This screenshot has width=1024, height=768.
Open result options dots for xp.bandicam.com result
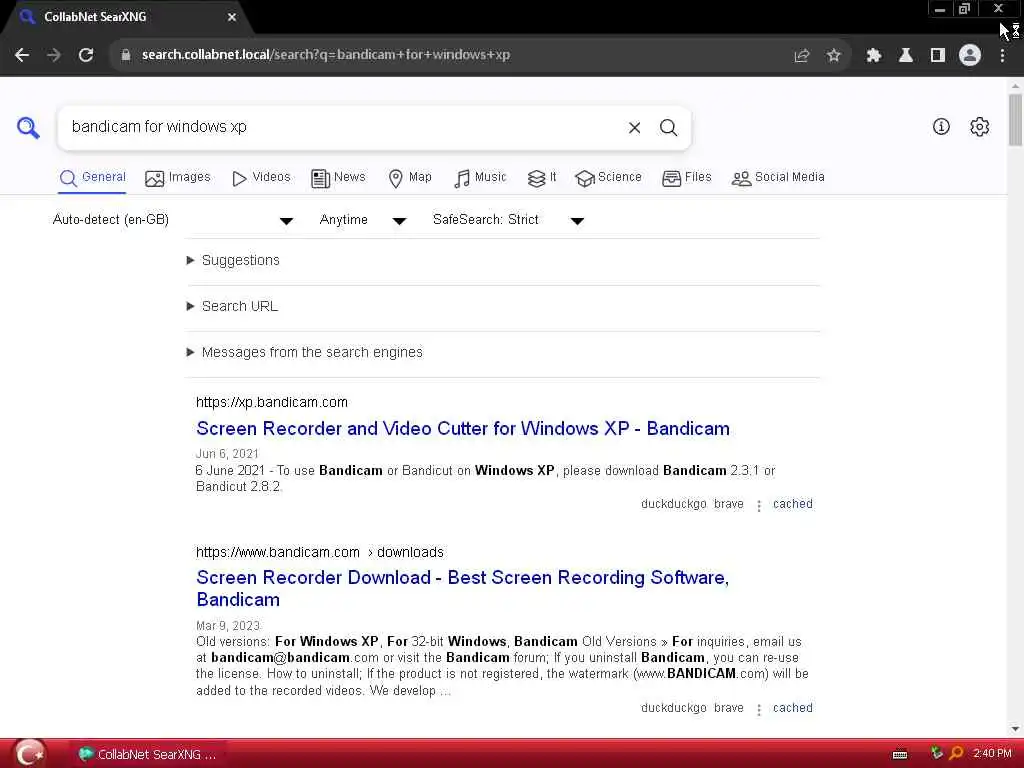pyautogui.click(x=759, y=505)
